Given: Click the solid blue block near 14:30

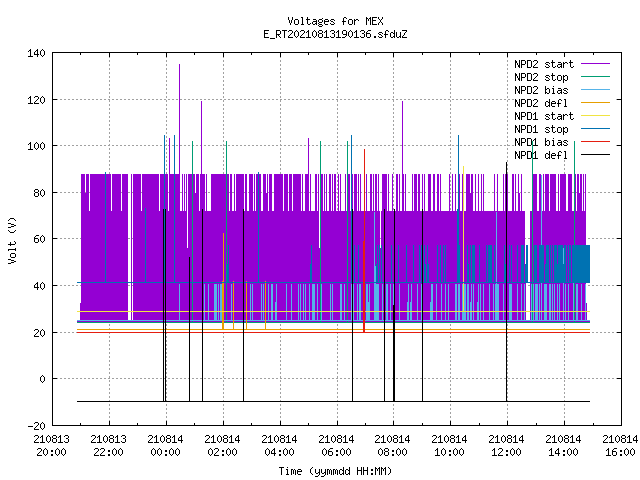Looking at the screenshot, I should (581, 264).
